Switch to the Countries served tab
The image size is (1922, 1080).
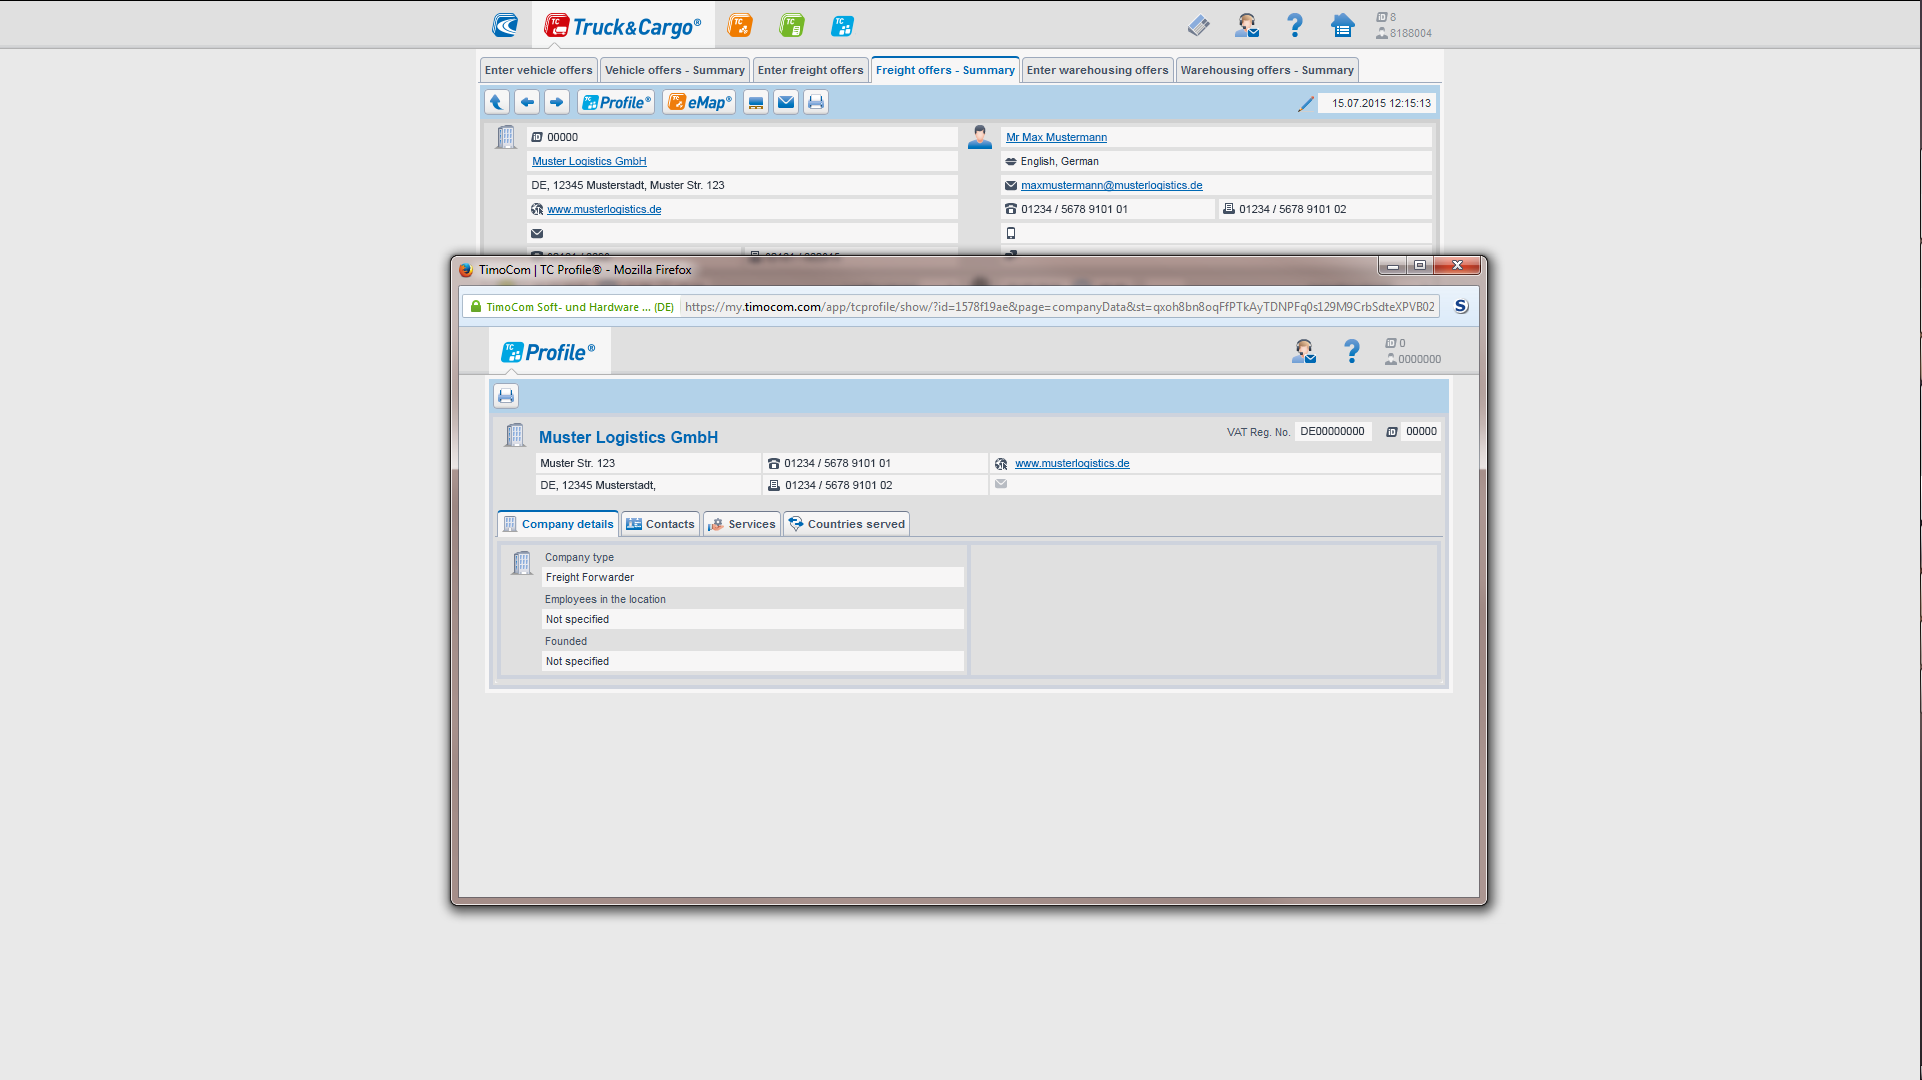click(847, 524)
